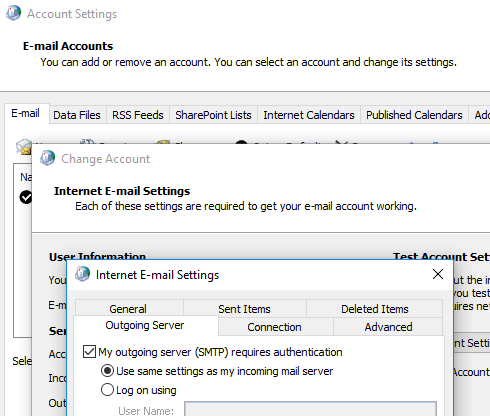Click the Internet E-mail Settings heading in Change Account

point(122,191)
